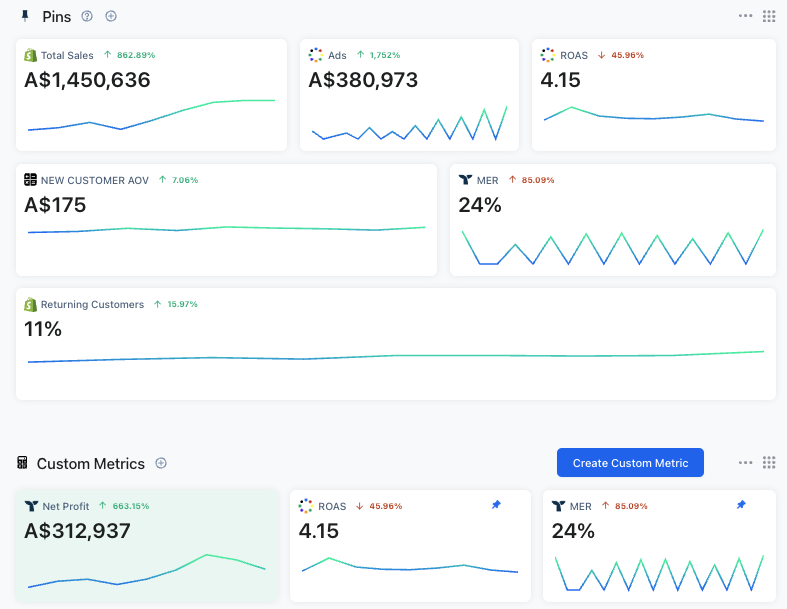Unpin the MER custom metric pin icon
The image size is (787, 609).
coord(741,505)
